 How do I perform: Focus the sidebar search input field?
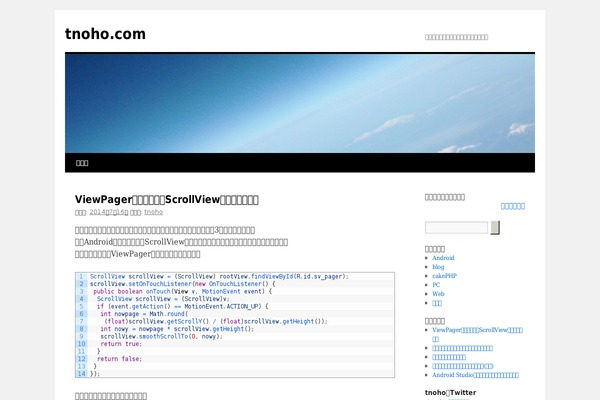[x=456, y=227]
